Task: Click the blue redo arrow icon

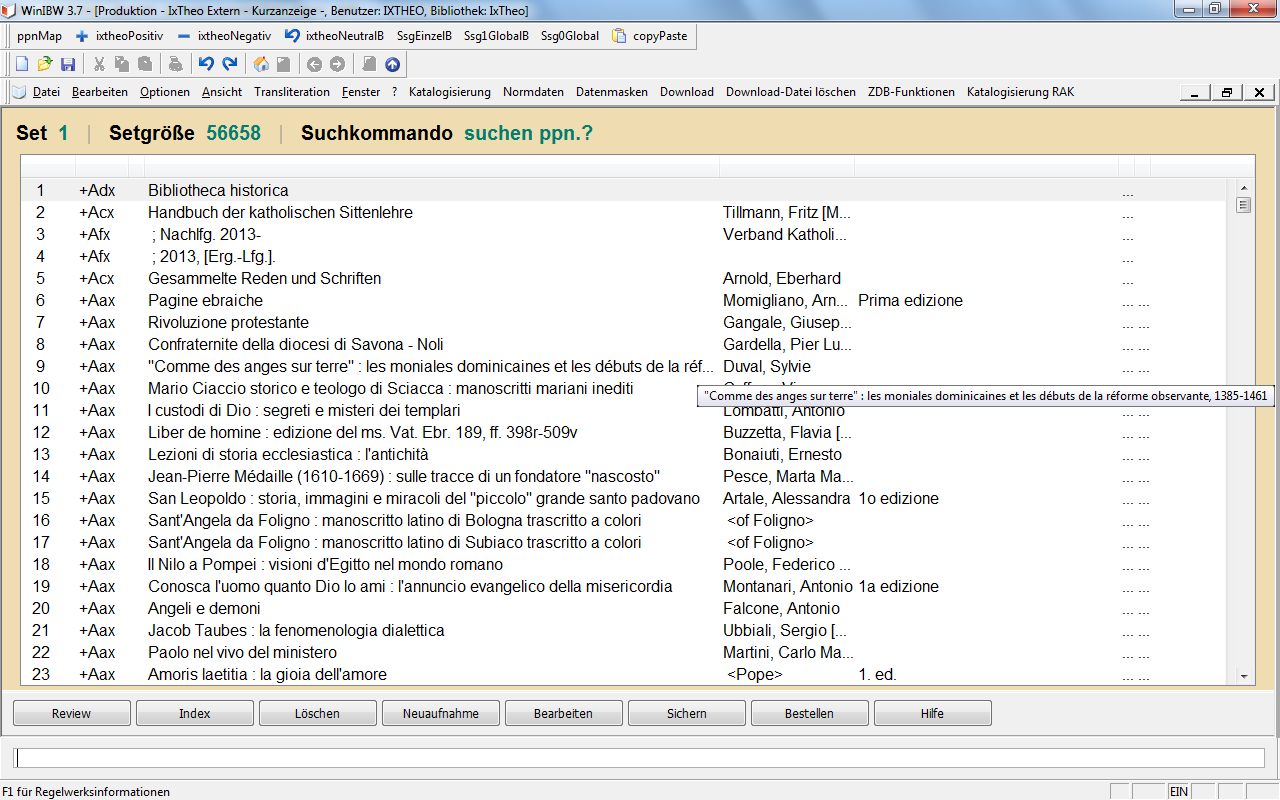Action: pos(230,64)
